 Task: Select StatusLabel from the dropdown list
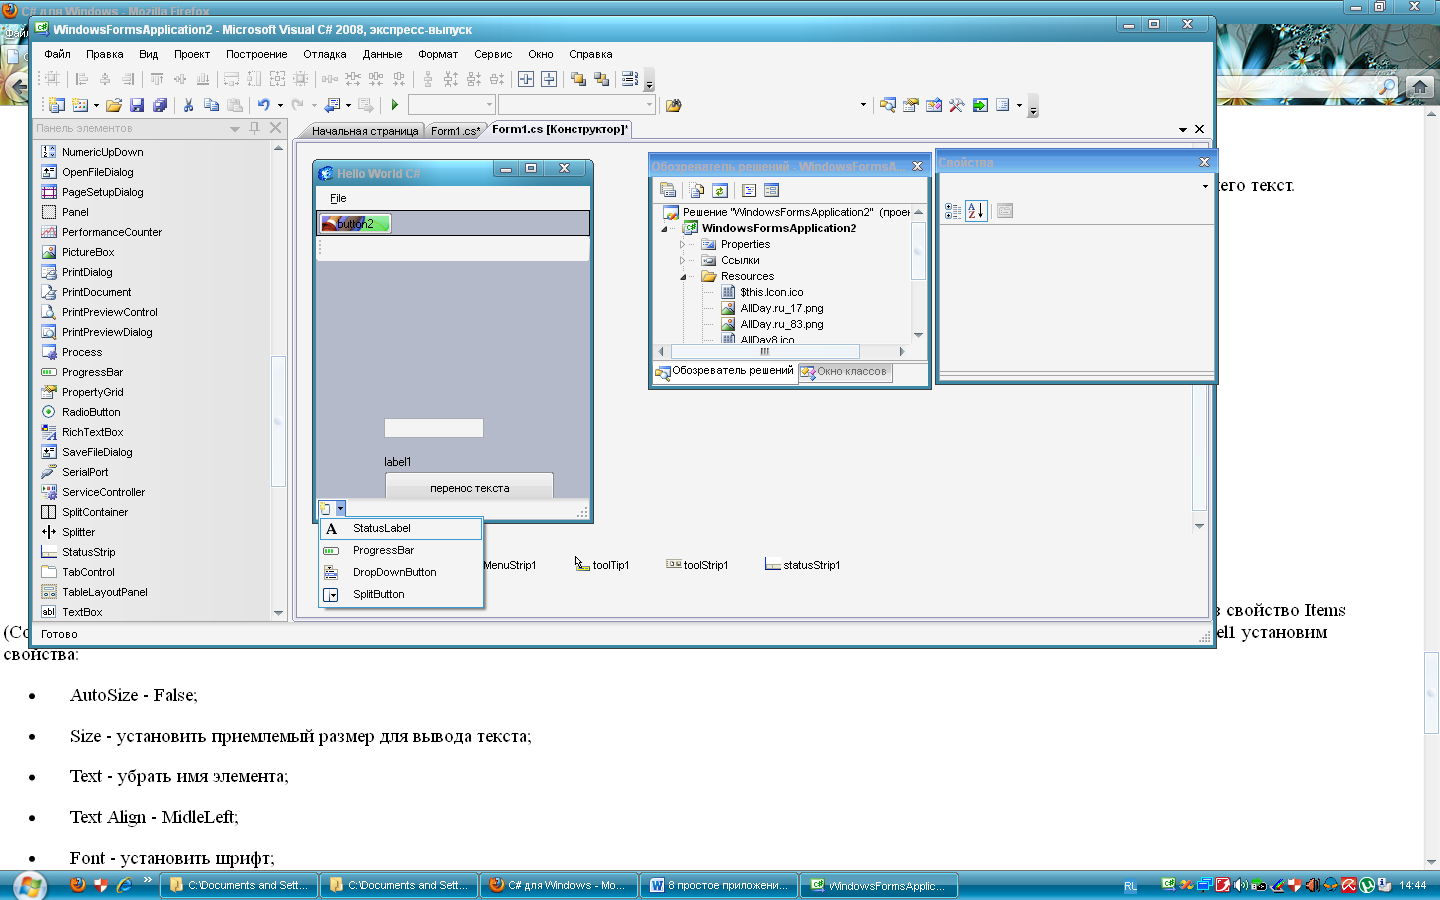pyautogui.click(x=401, y=528)
